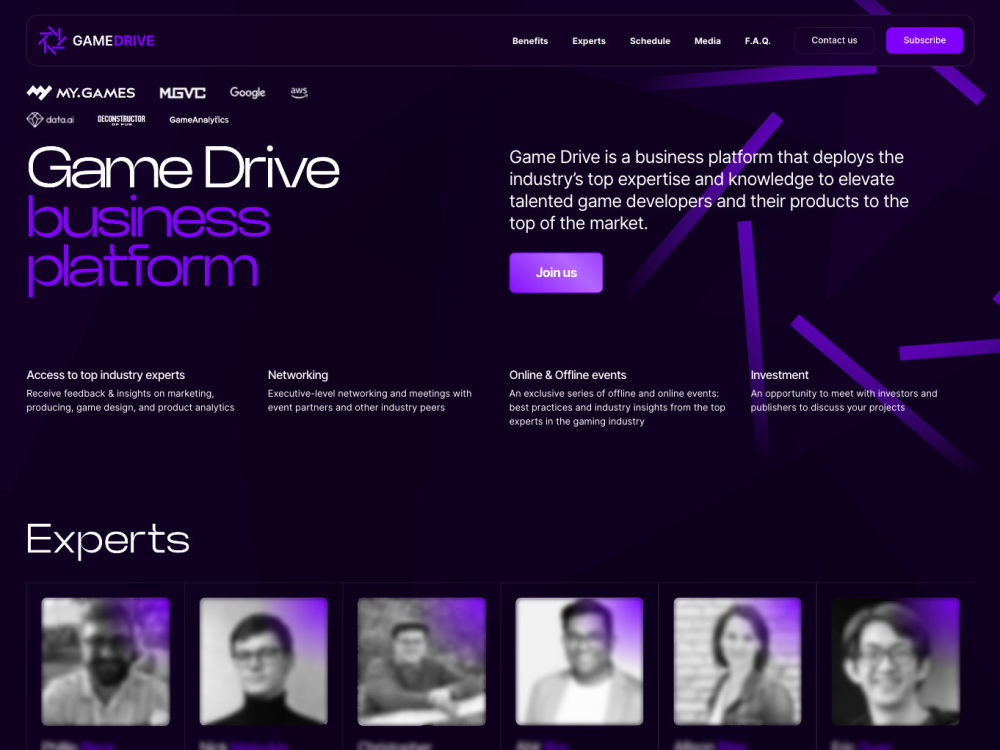Click the text 'An exclusive series of offline'
This screenshot has height=750, width=1000.
[x=571, y=393]
